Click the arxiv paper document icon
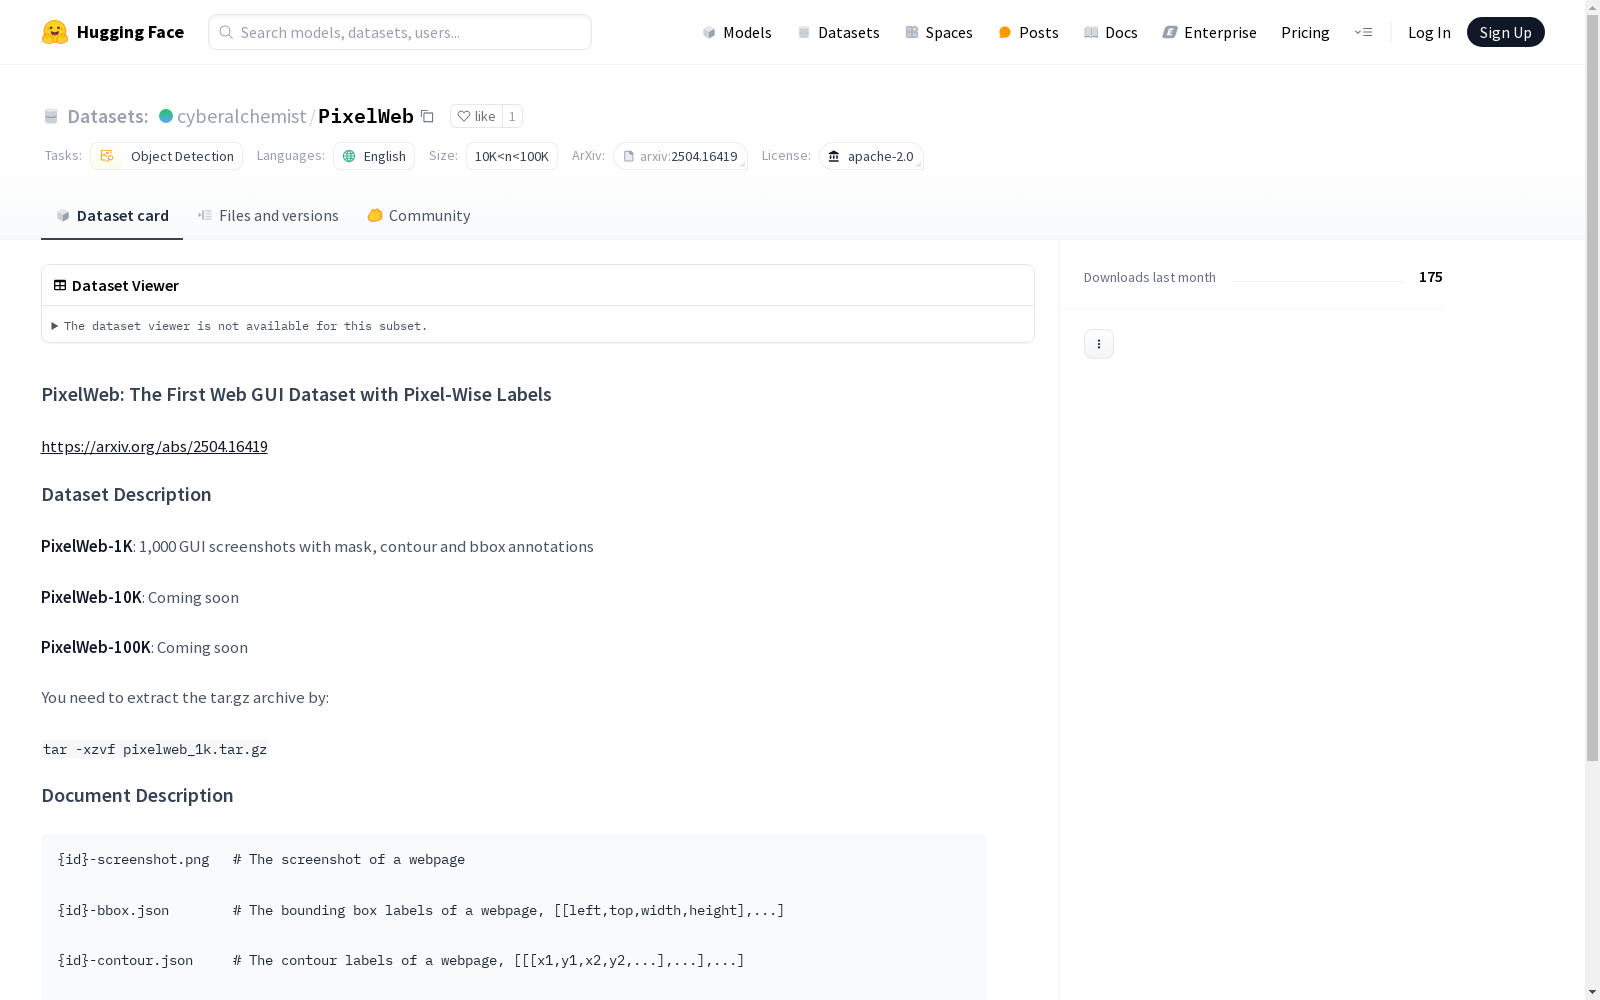 pos(629,156)
